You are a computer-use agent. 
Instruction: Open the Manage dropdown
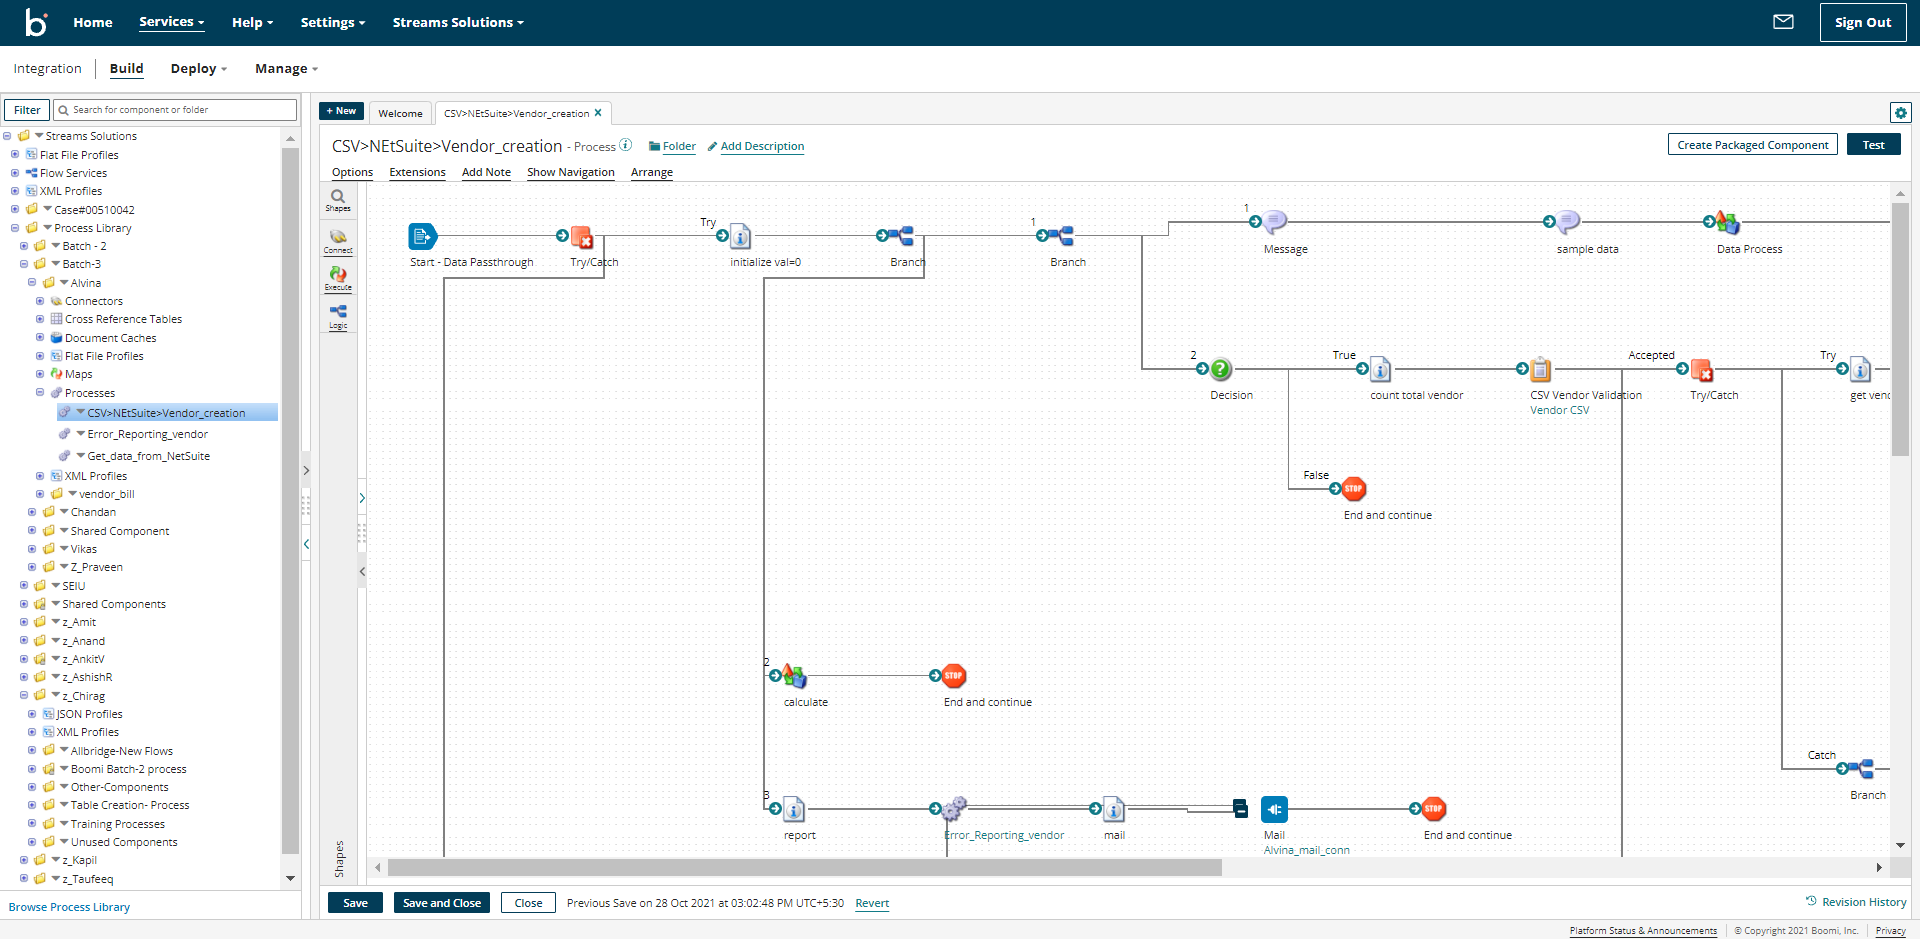[x=286, y=69]
